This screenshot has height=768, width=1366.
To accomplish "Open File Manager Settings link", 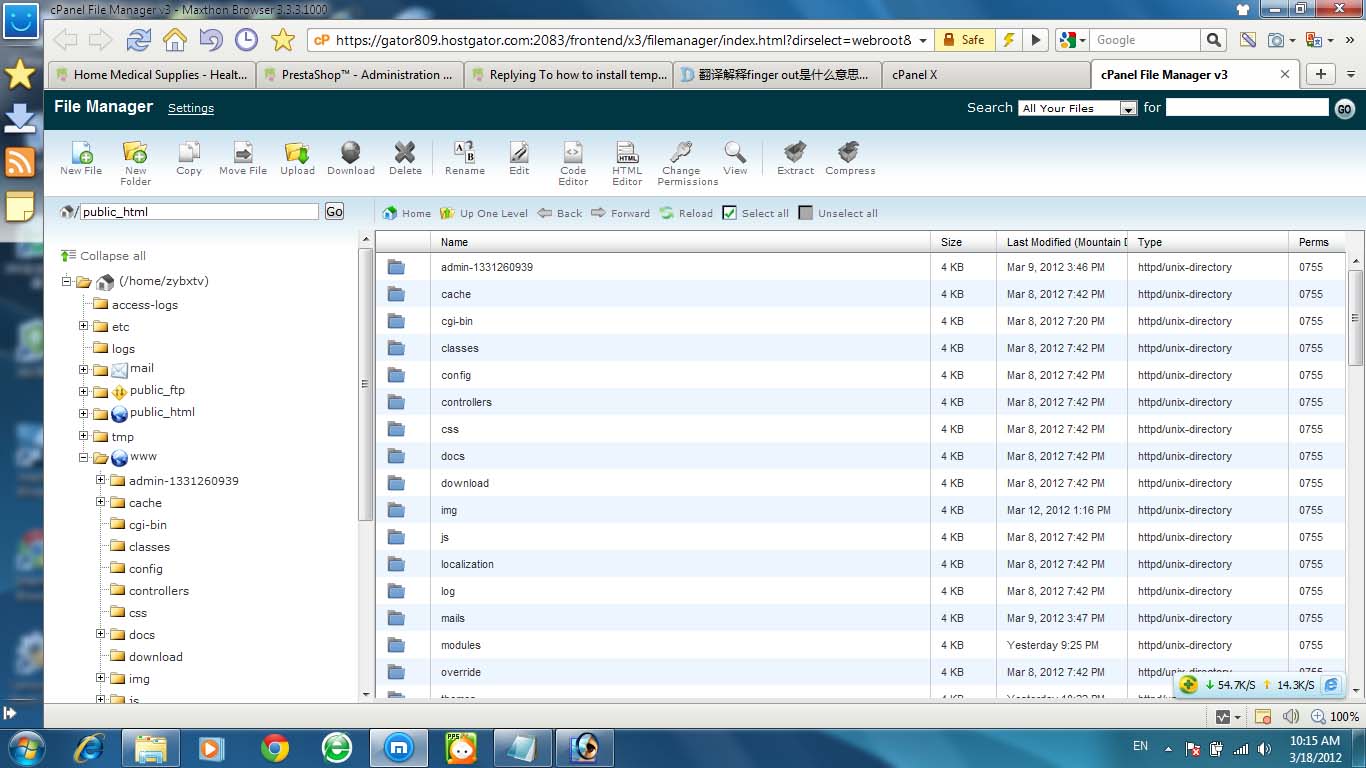I will click(191, 108).
